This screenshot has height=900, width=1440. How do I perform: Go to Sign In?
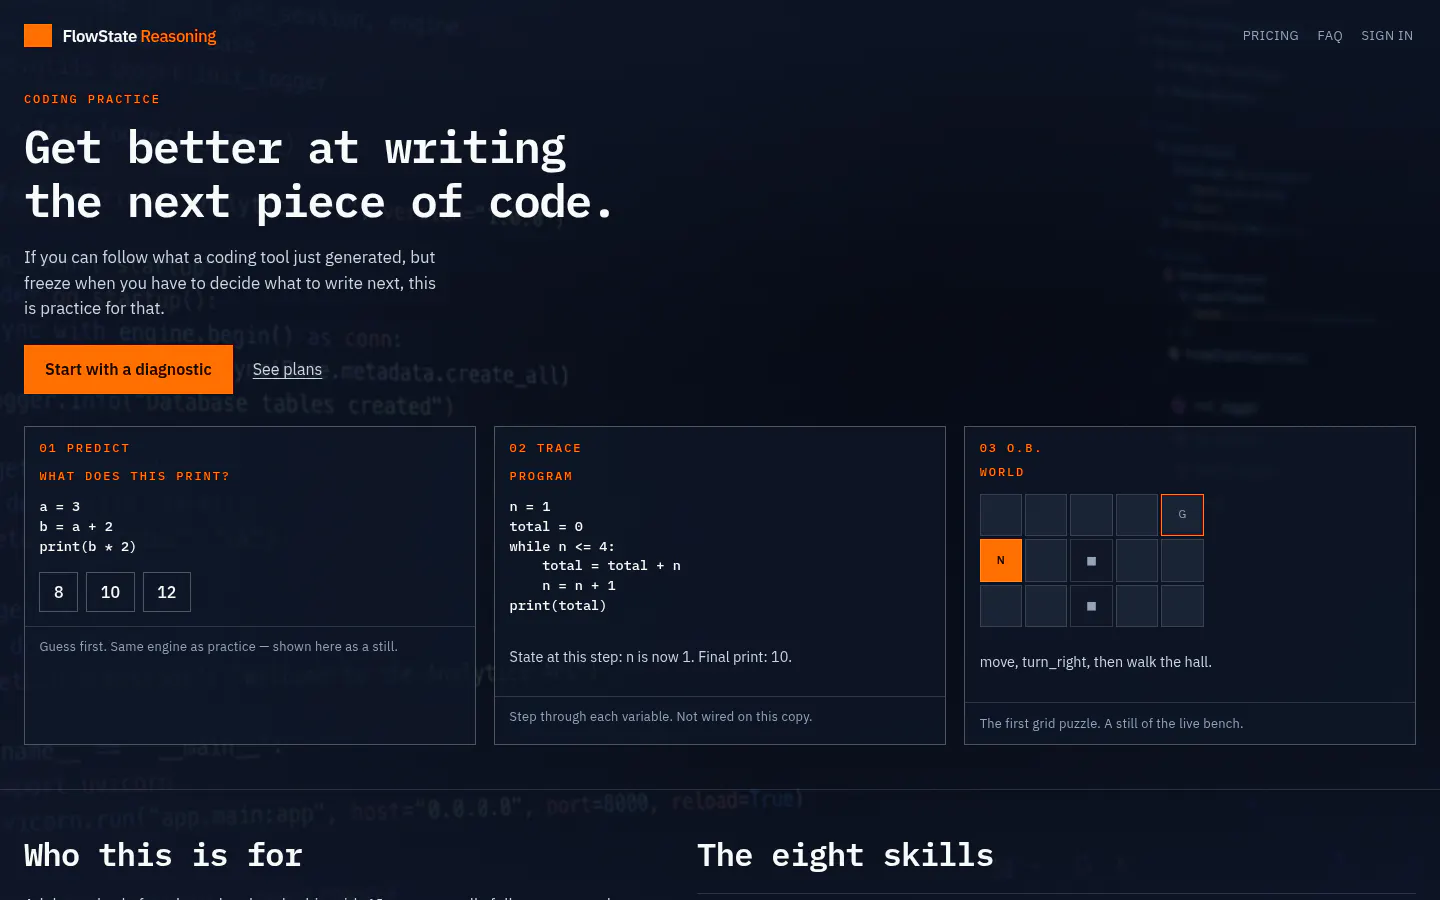(x=1386, y=36)
